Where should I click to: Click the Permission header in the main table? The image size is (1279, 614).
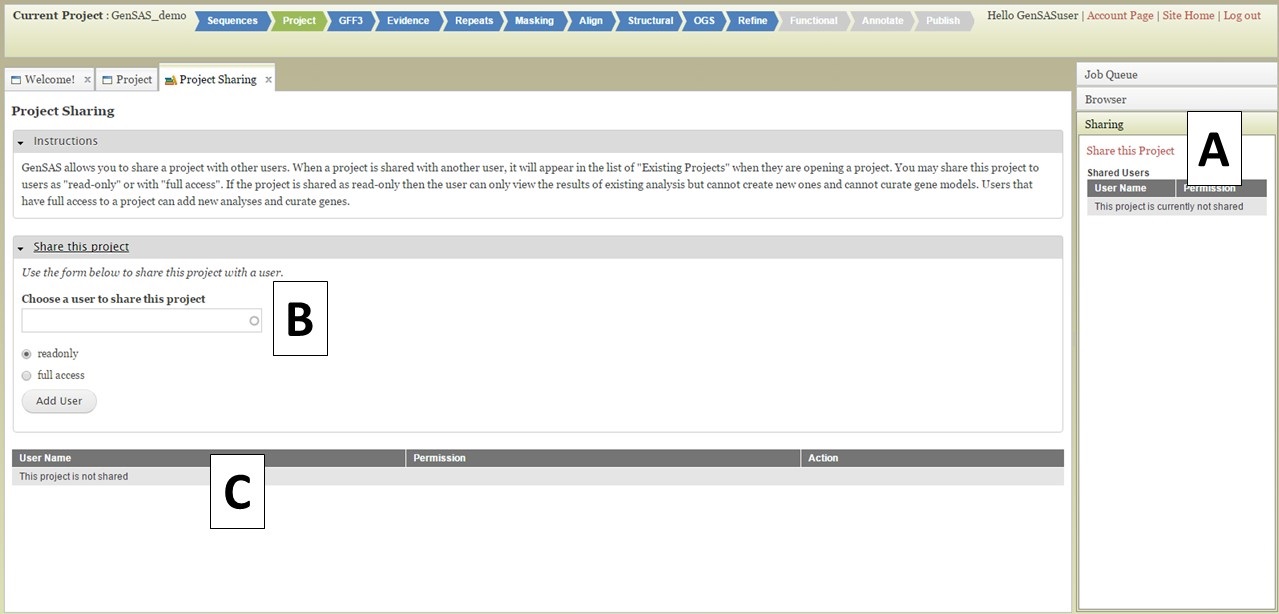pos(603,458)
